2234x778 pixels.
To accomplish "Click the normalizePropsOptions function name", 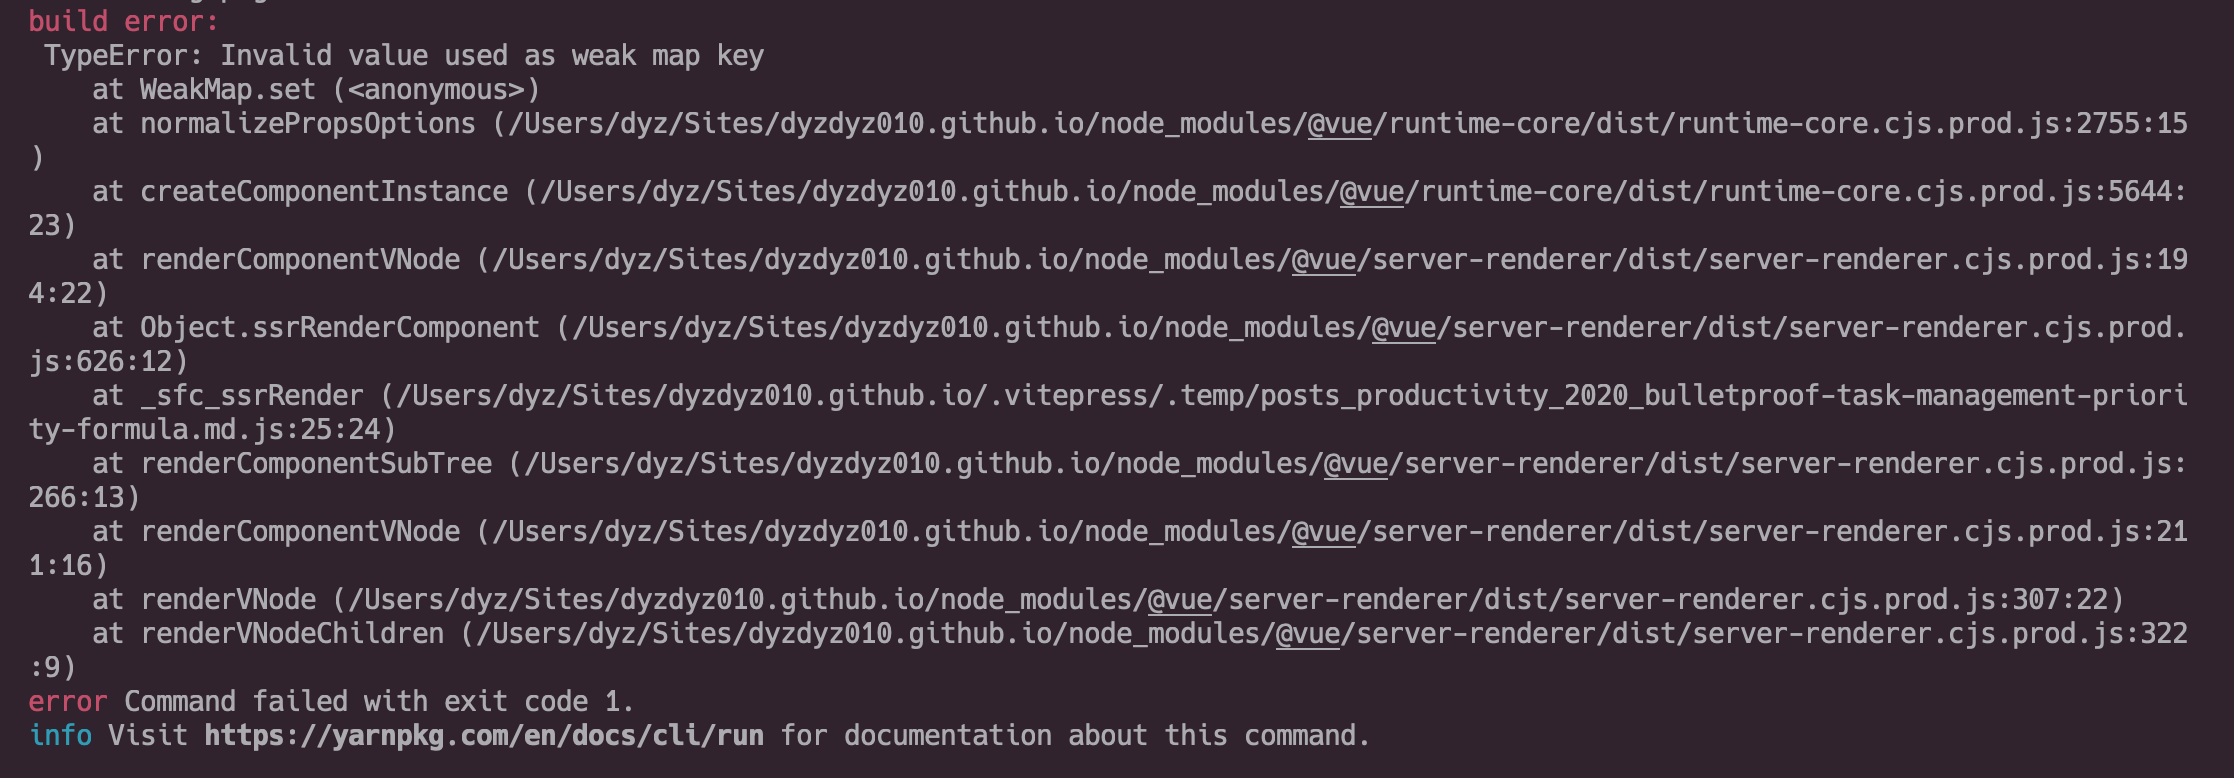I will coord(308,124).
